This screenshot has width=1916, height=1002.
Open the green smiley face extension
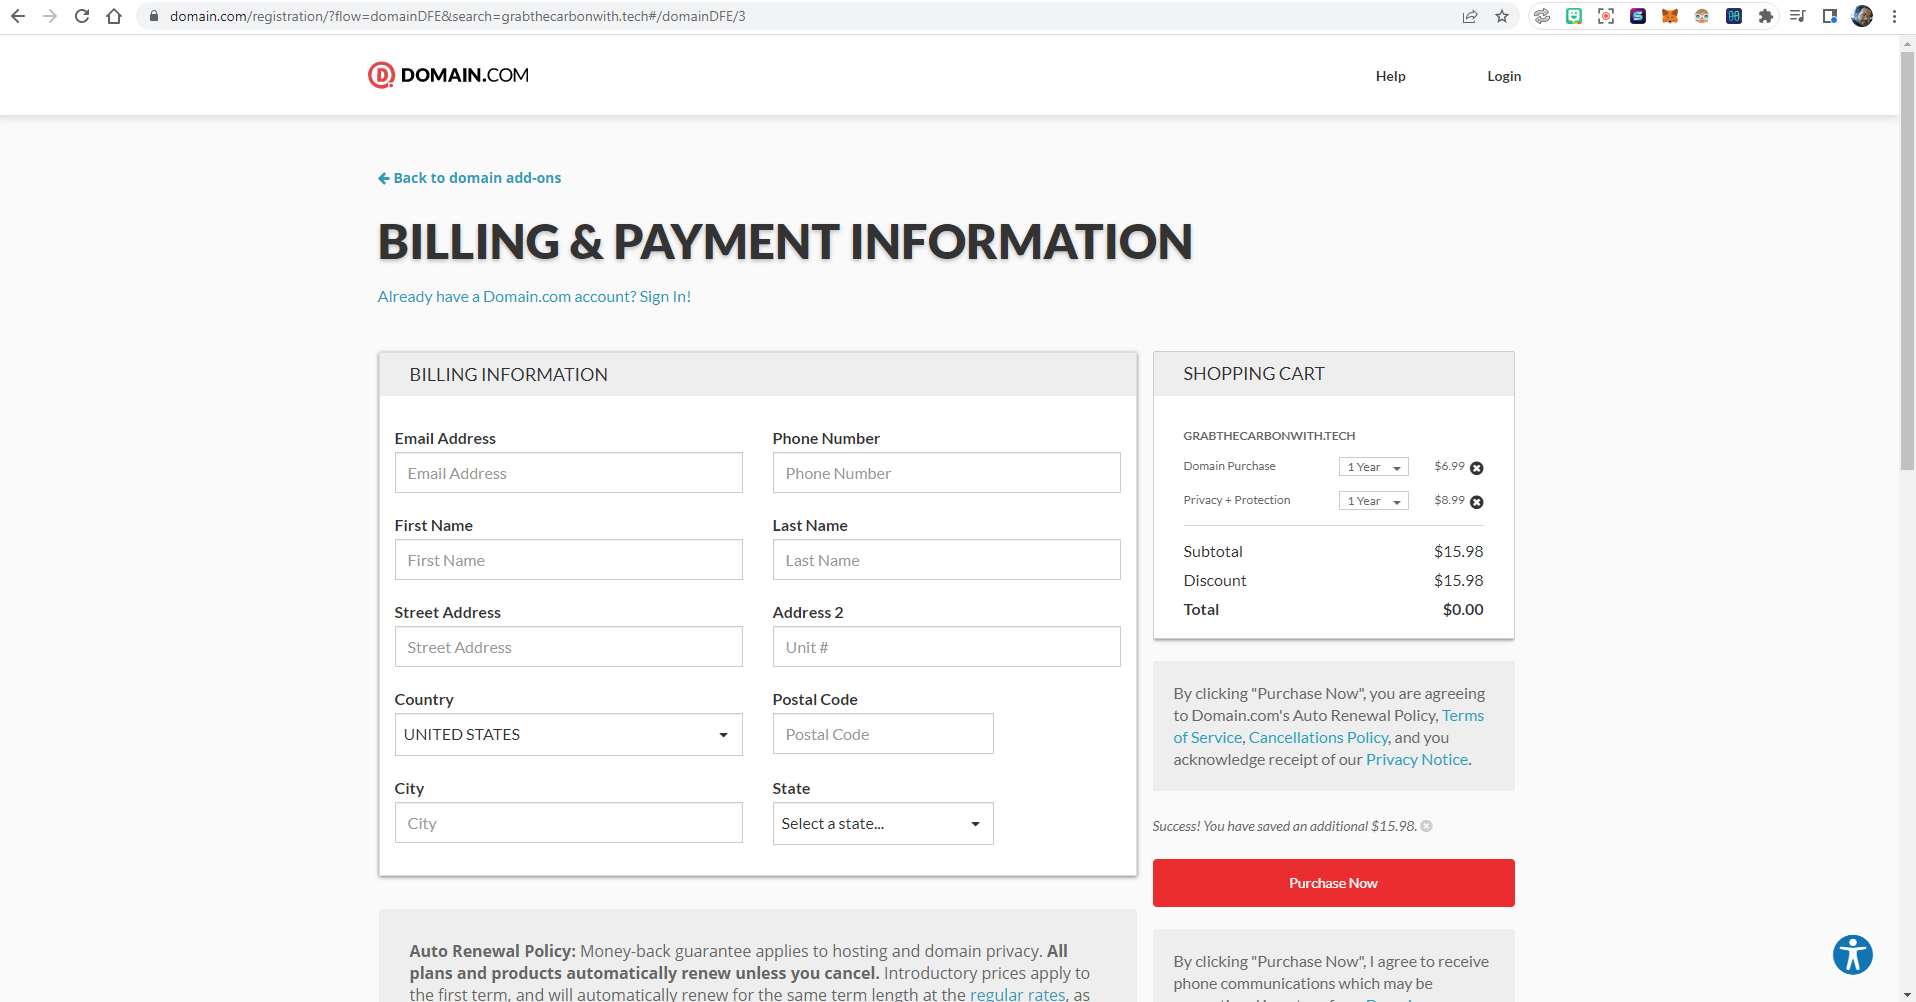(x=1574, y=16)
